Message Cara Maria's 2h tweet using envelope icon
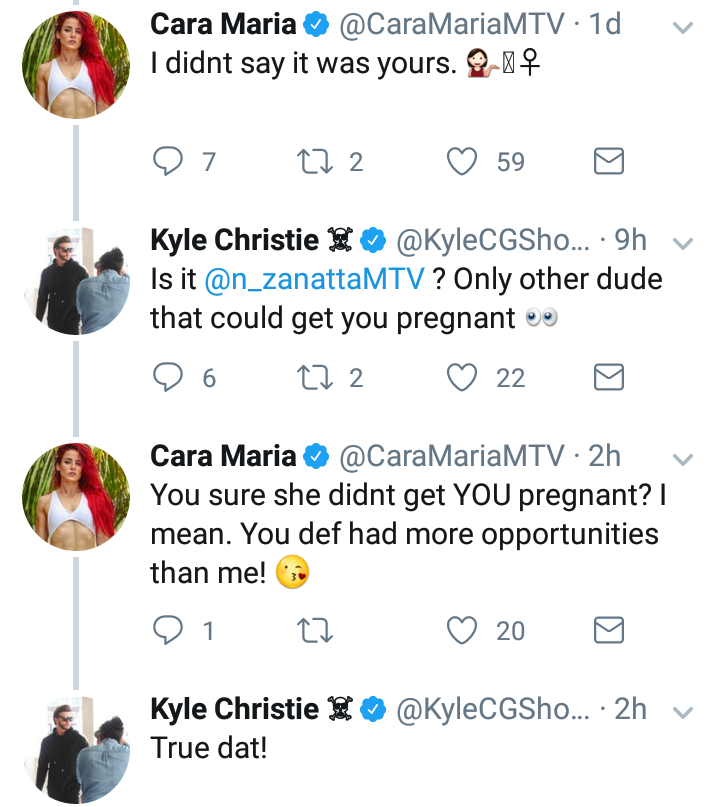The width and height of the screenshot is (718, 807). pyautogui.click(x=609, y=630)
